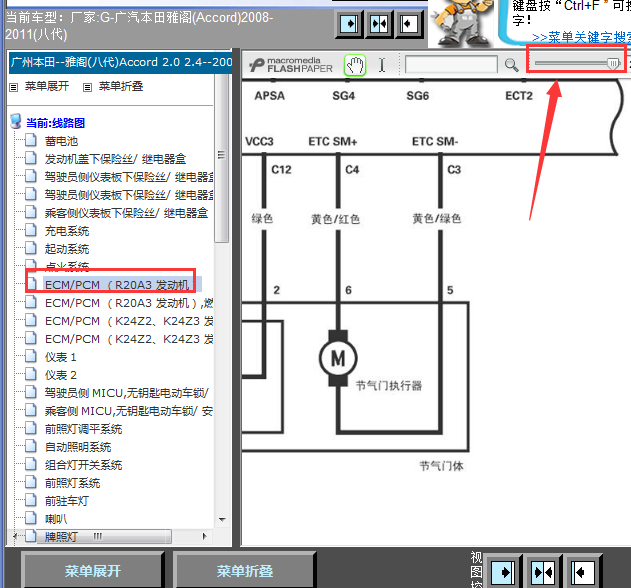Click the tree horizontal scrollbar right arrow
The image size is (631, 588).
click(204, 536)
